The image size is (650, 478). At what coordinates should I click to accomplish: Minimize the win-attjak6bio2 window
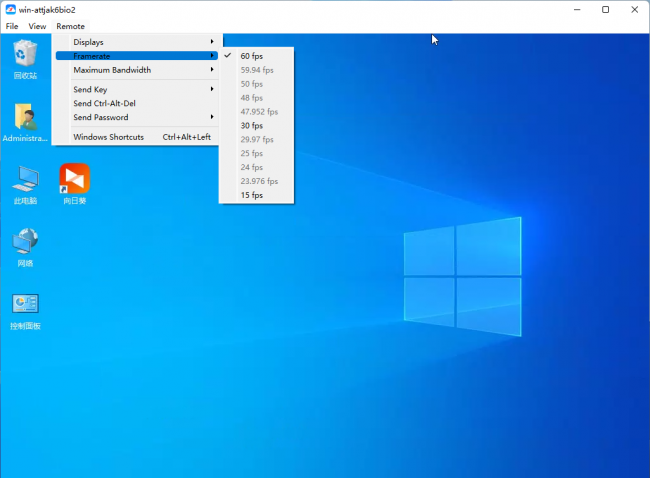[x=577, y=10]
